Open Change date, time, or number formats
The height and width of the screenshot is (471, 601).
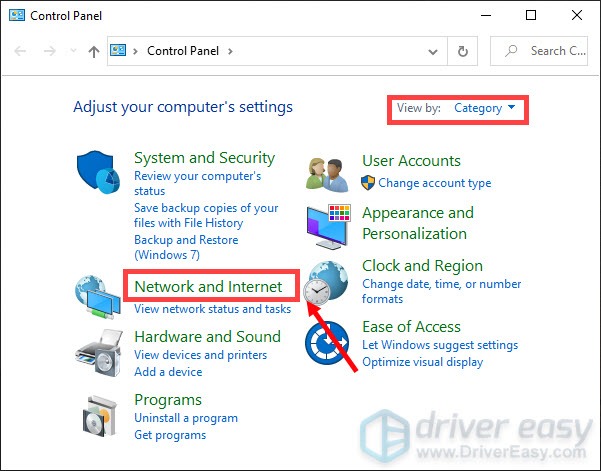[x=441, y=292]
